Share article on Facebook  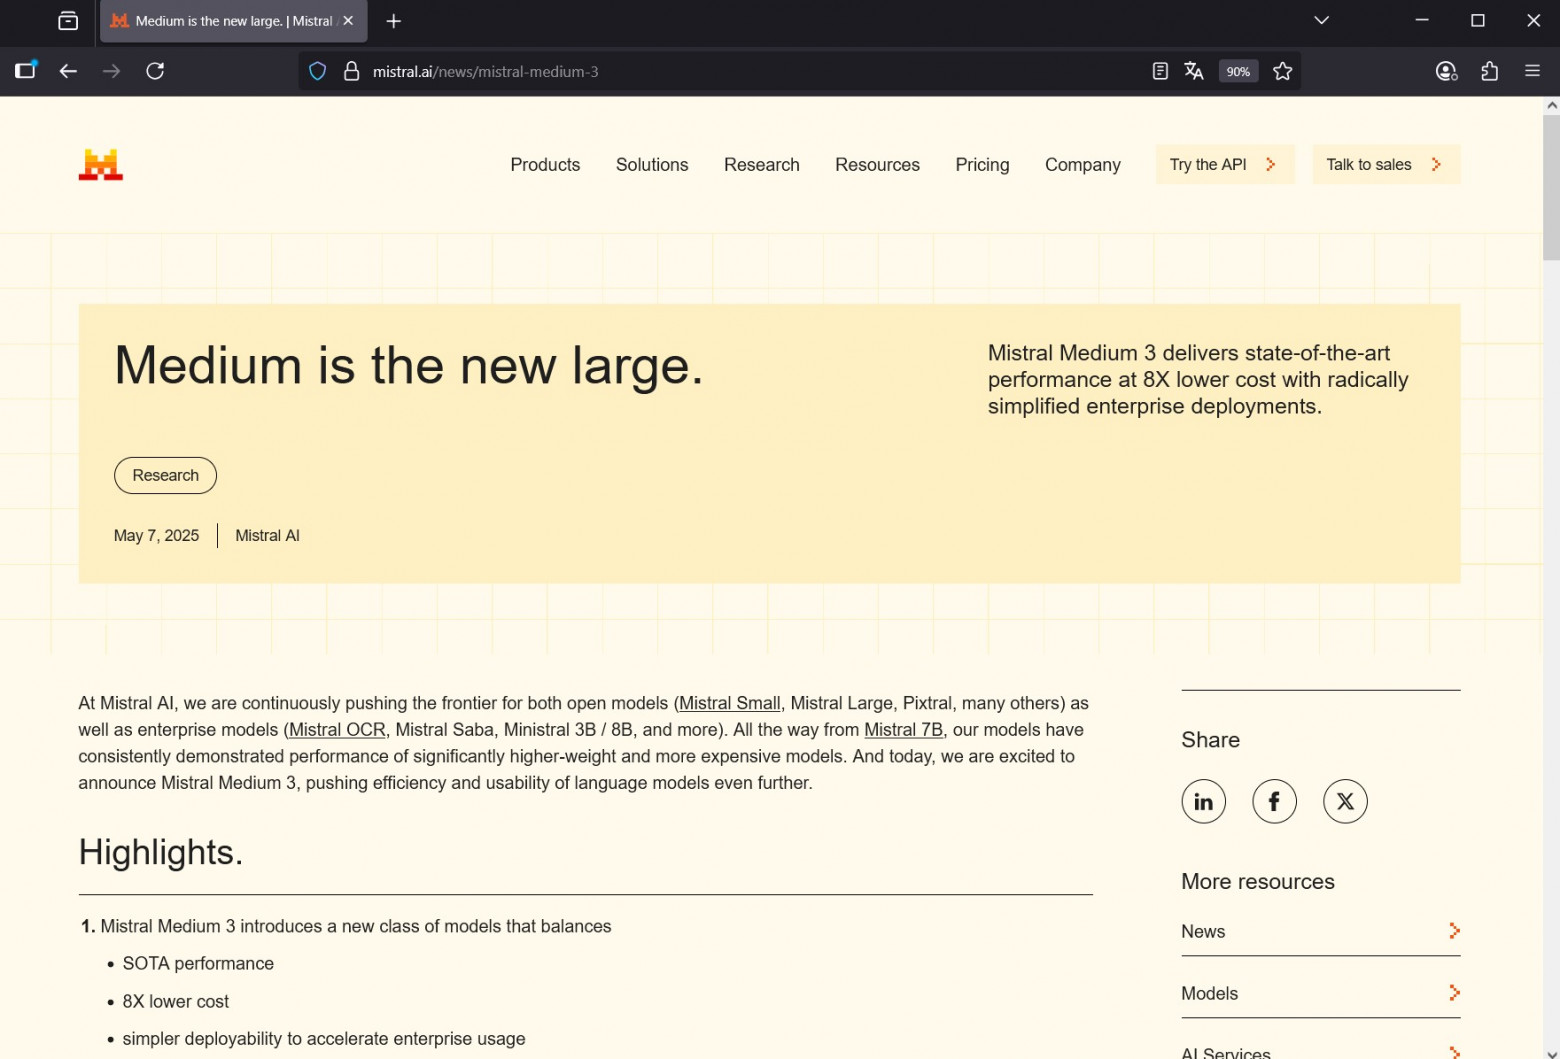click(x=1275, y=802)
